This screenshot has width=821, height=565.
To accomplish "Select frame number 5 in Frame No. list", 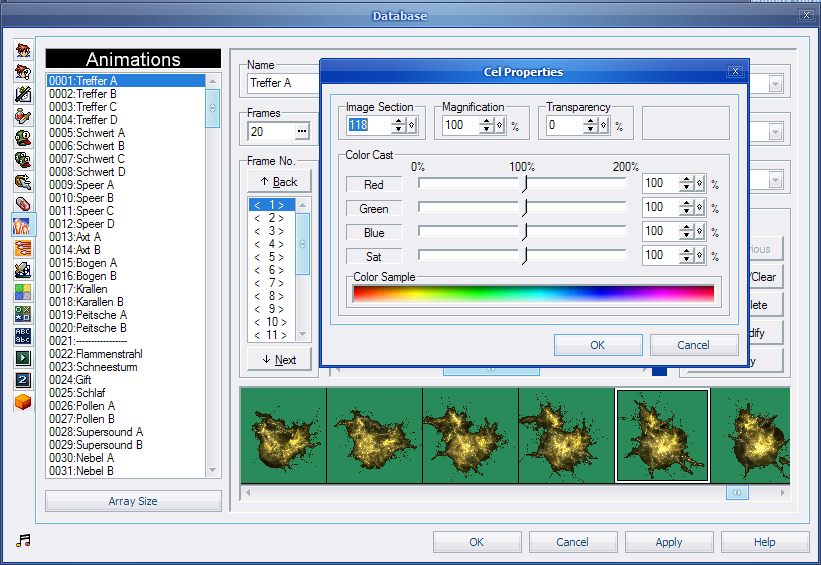I will click(270, 257).
